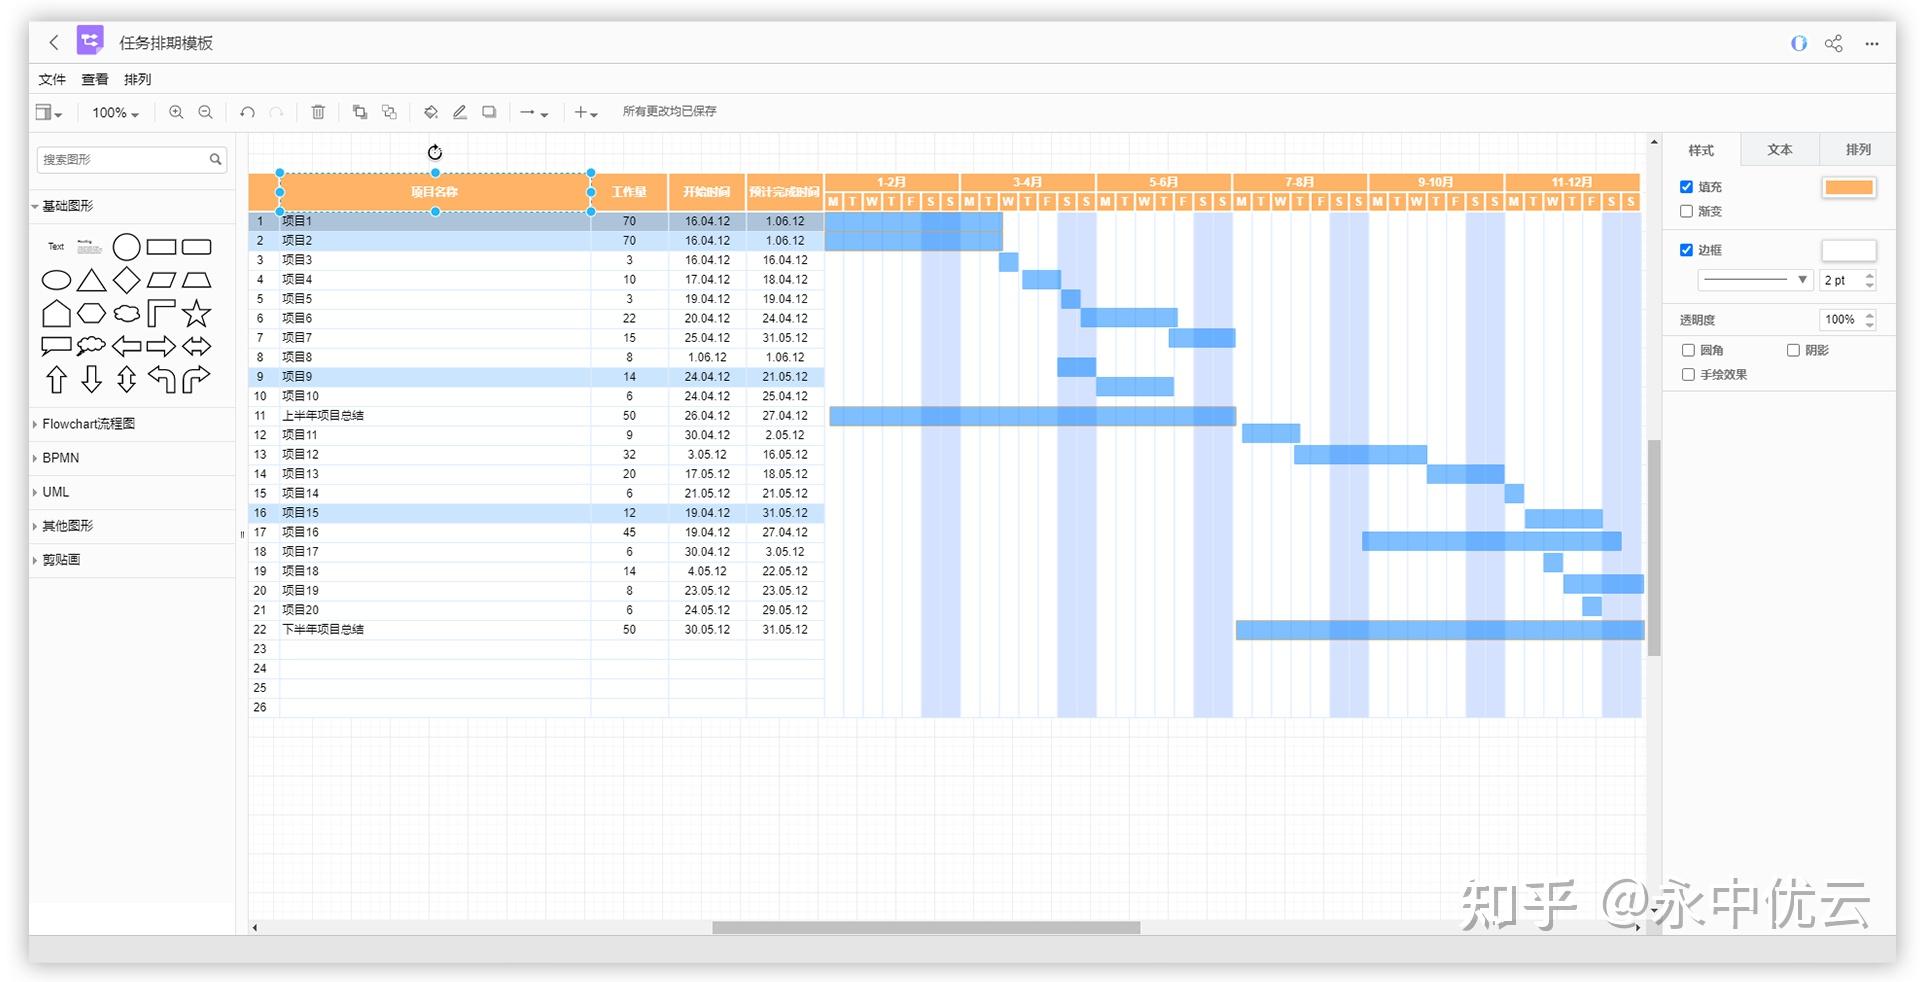The height and width of the screenshot is (982, 1920).
Task: Click the vertical scrollbar thumb beside canvas
Action: coord(1653,548)
